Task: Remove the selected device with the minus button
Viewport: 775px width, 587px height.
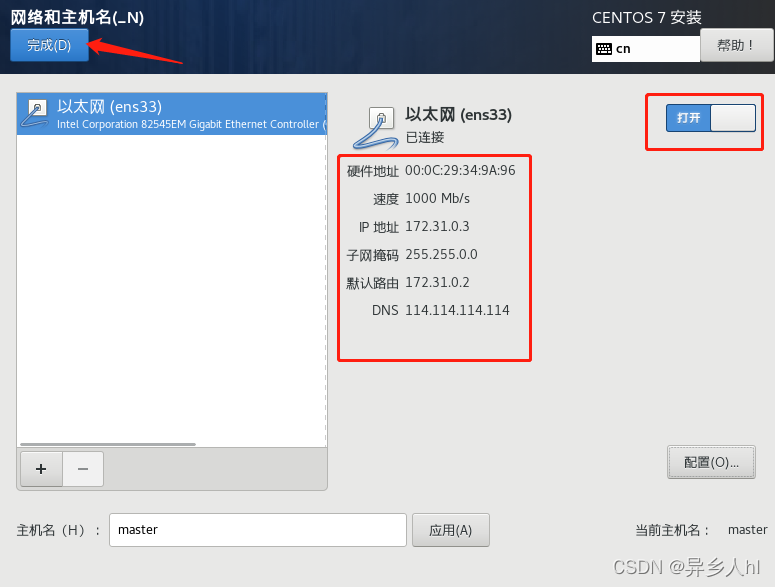Action: [x=83, y=469]
